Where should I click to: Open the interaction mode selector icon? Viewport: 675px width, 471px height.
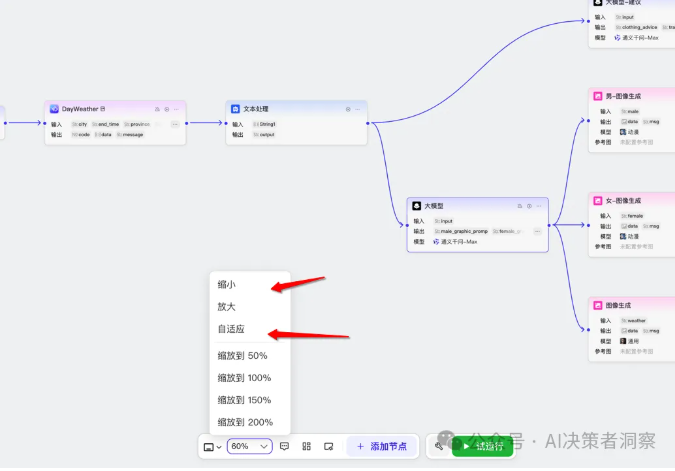pyautogui.click(x=212, y=447)
